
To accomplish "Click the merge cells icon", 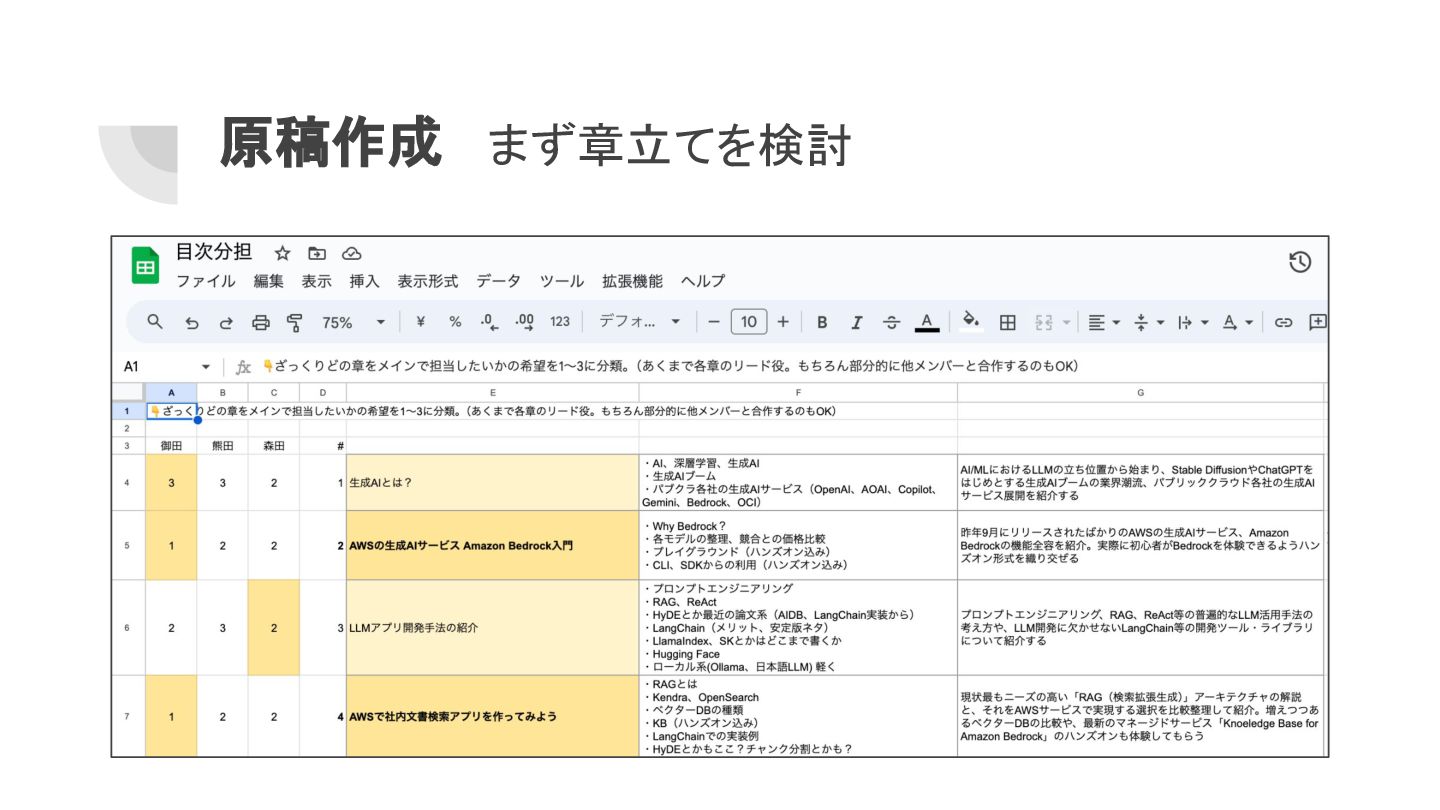I will [x=1044, y=322].
